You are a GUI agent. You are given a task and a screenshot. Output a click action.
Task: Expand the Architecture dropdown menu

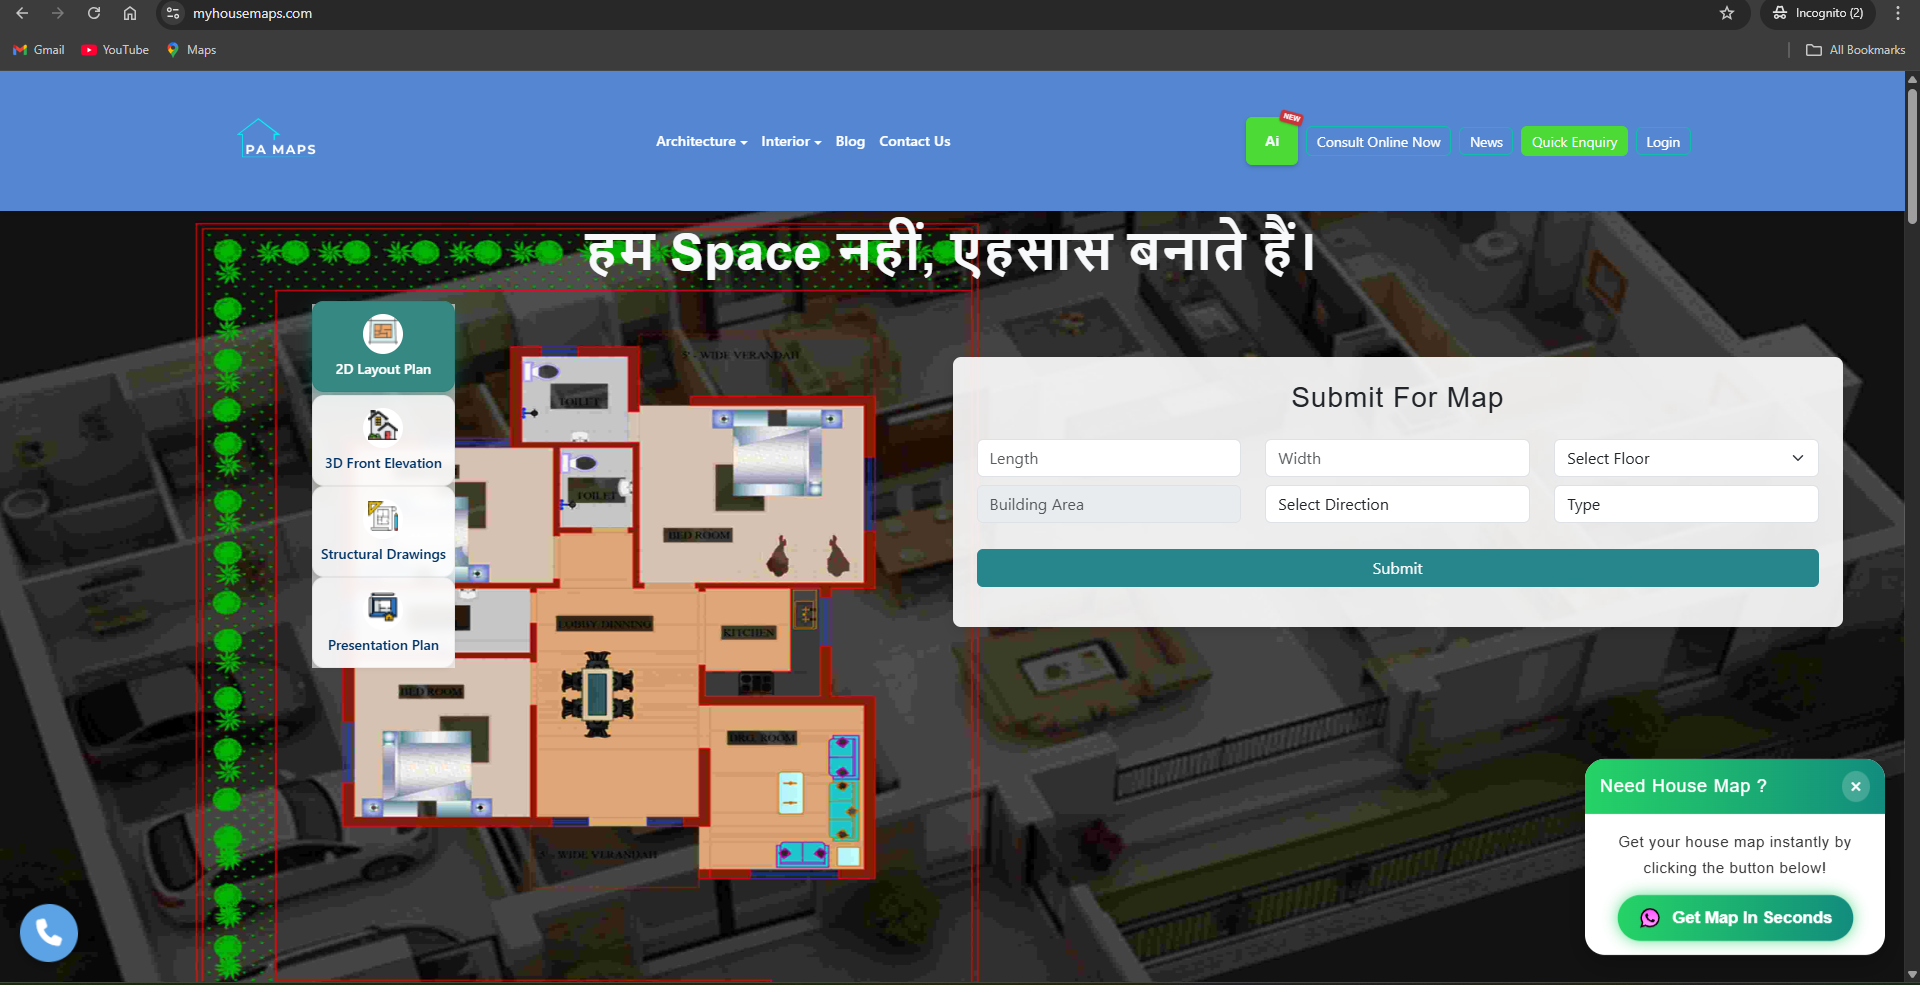(701, 142)
